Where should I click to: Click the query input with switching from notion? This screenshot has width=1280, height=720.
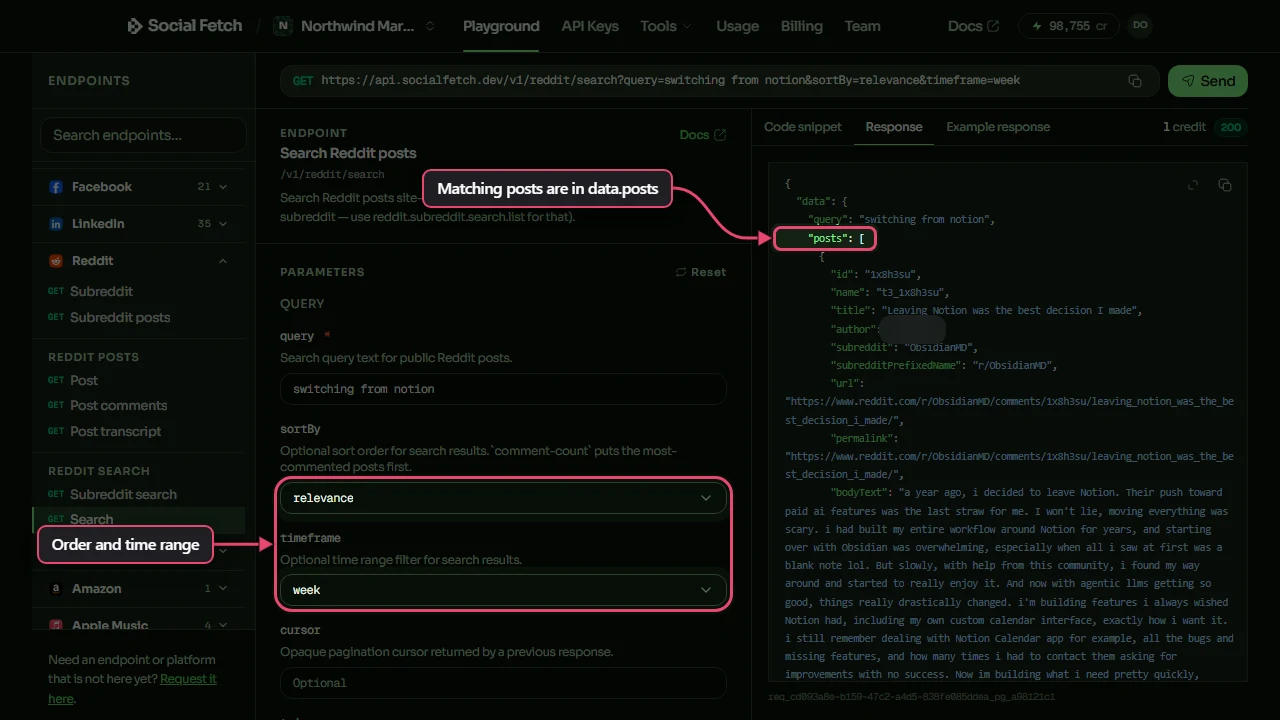click(503, 389)
